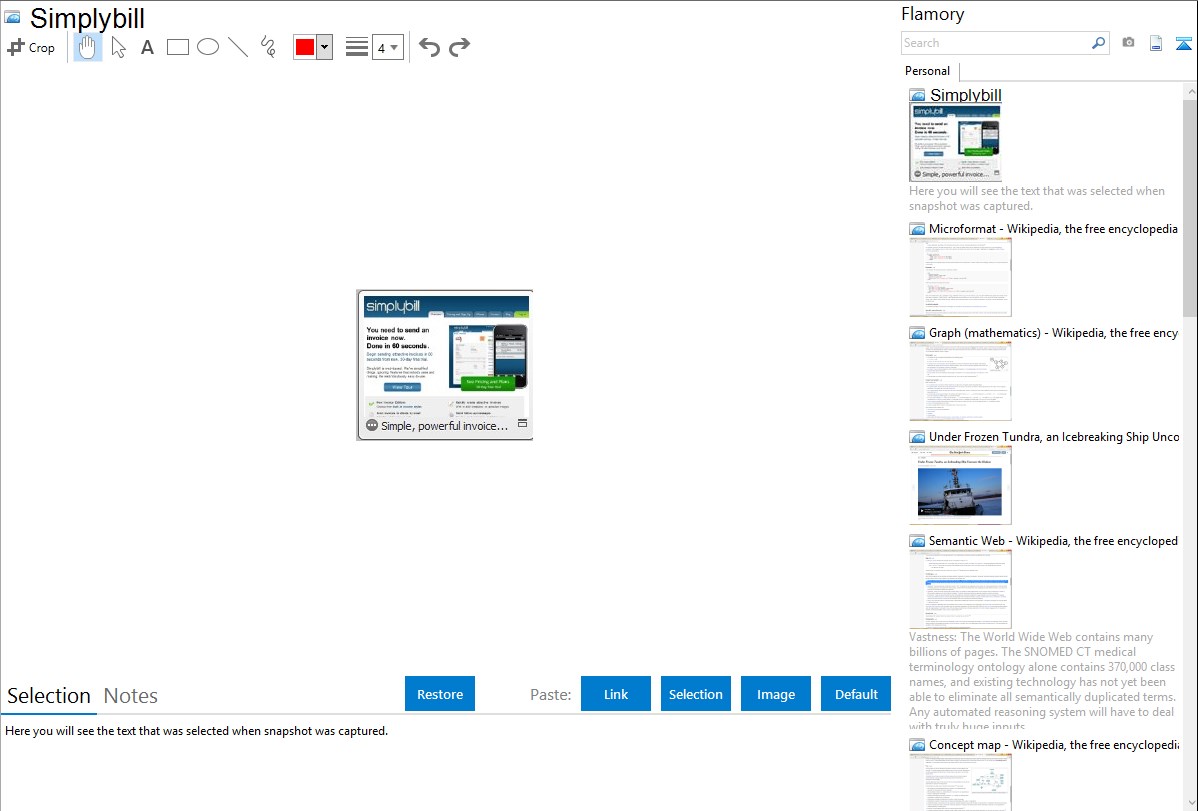The width and height of the screenshot is (1198, 811).
Task: Click the Semantic Web snapshot thumbnail
Action: pos(960,589)
